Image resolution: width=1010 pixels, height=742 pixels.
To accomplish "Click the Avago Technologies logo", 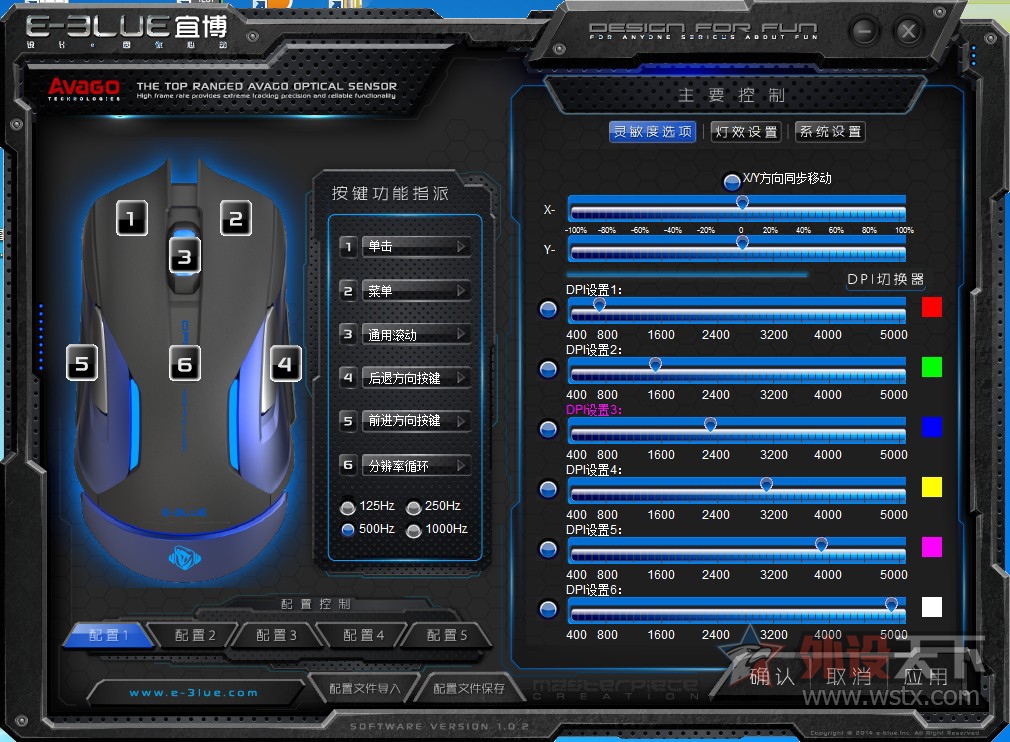I will (84, 89).
